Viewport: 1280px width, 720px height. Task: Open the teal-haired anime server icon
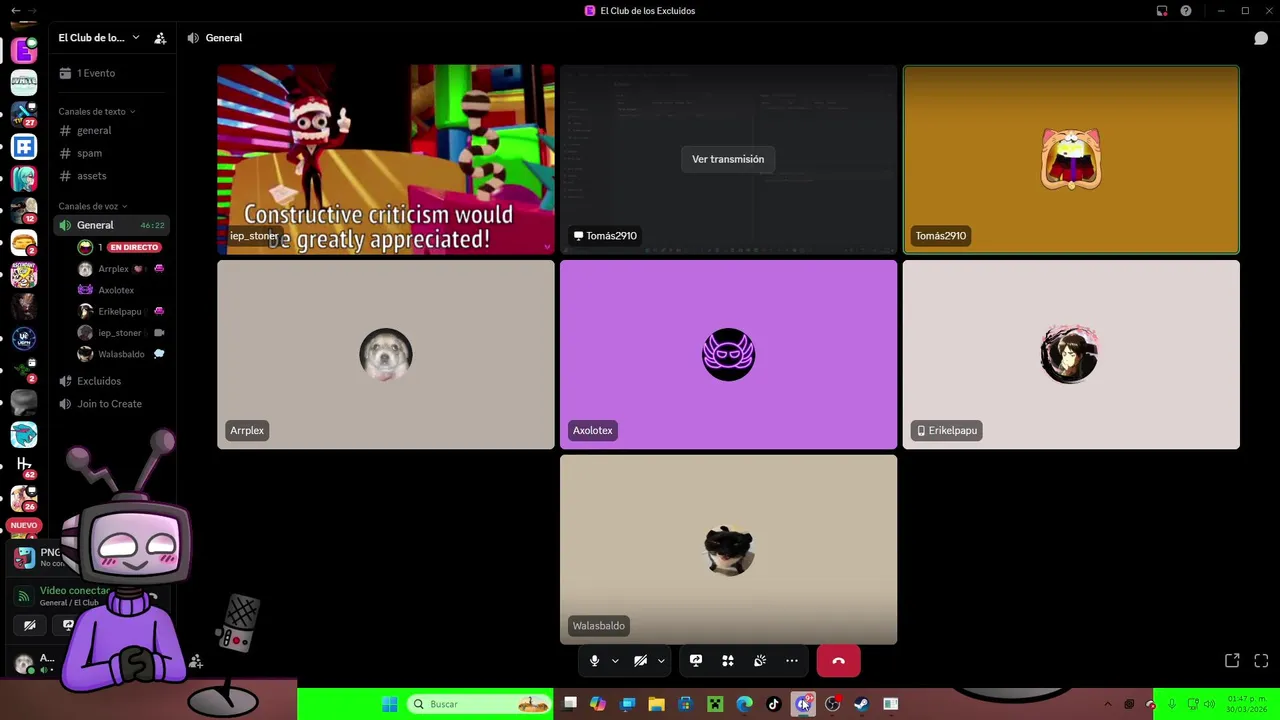coord(24,179)
